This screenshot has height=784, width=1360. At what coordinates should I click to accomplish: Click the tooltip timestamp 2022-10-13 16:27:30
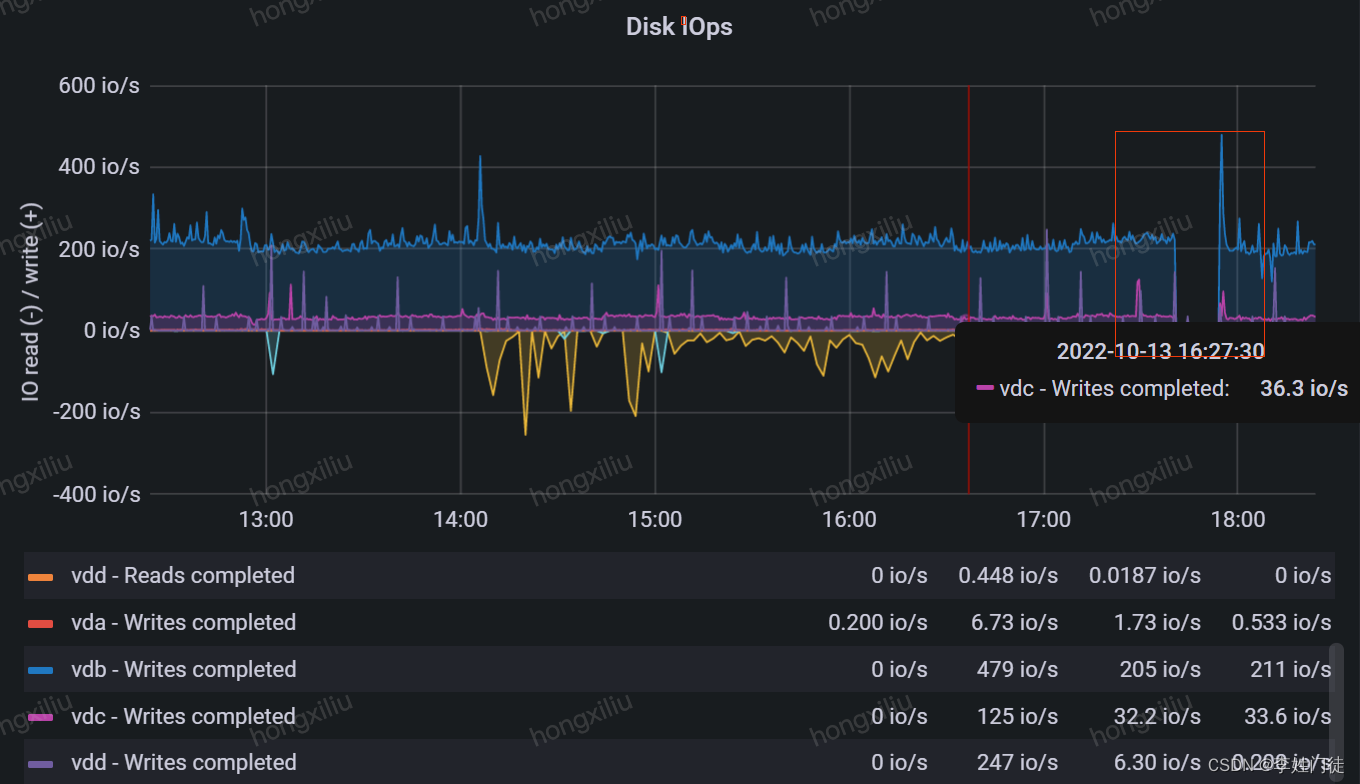pyautogui.click(x=1160, y=351)
